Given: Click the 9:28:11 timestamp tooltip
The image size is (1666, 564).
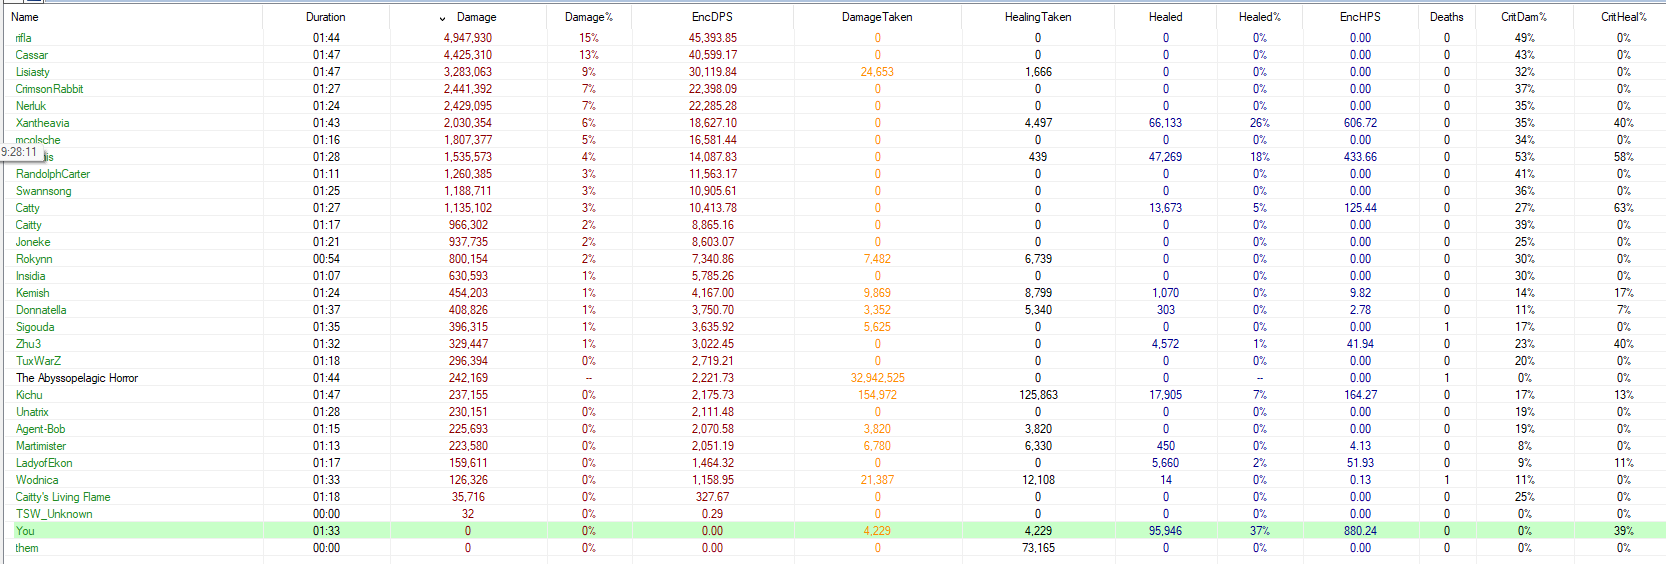Looking at the screenshot, I should pos(19,152).
